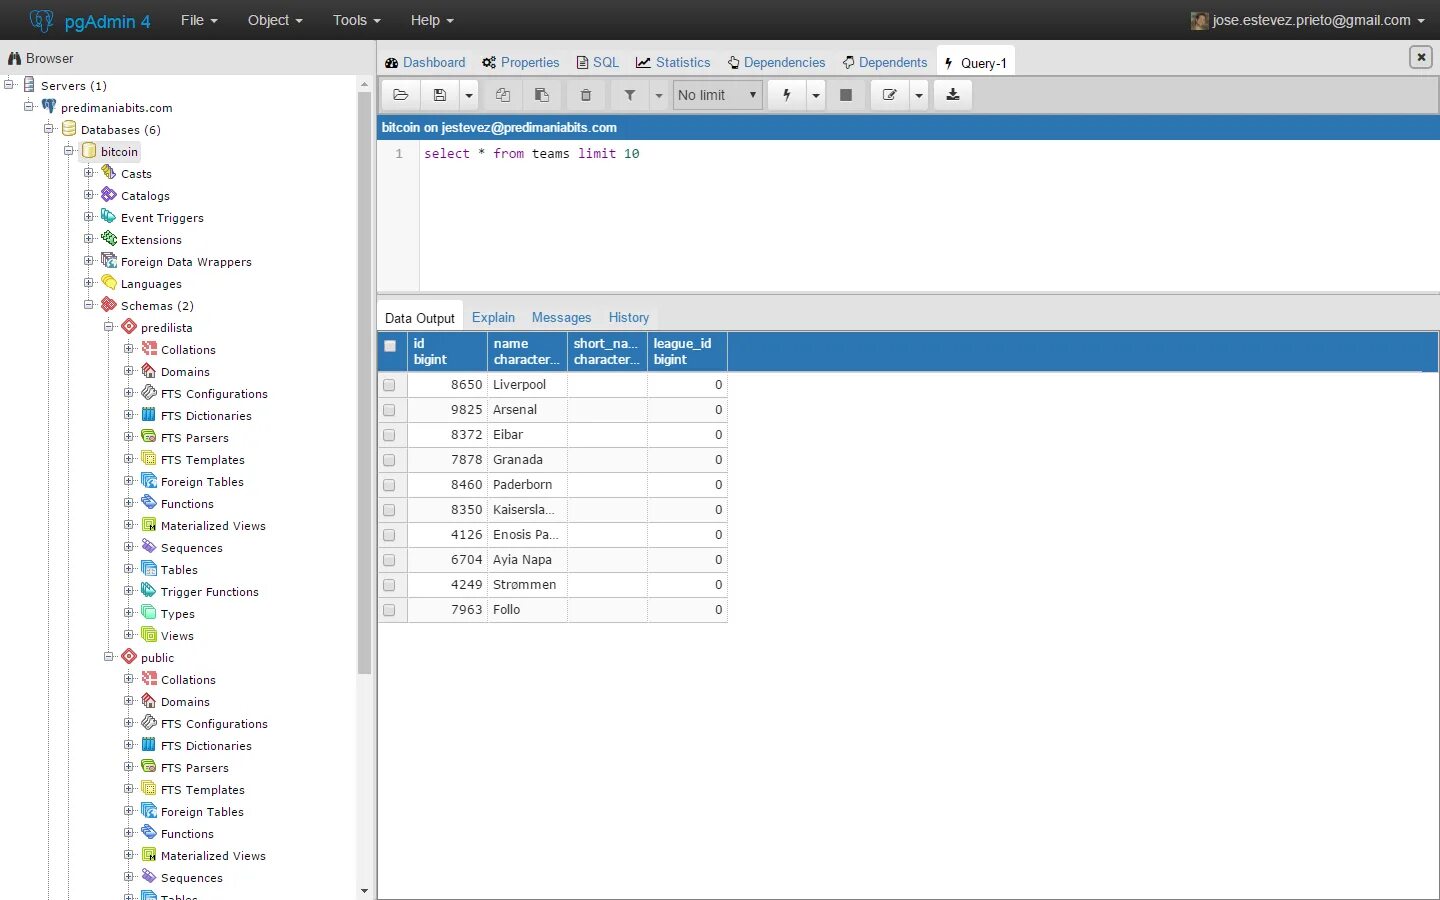Check the Eibar row checkbox

pyautogui.click(x=389, y=435)
